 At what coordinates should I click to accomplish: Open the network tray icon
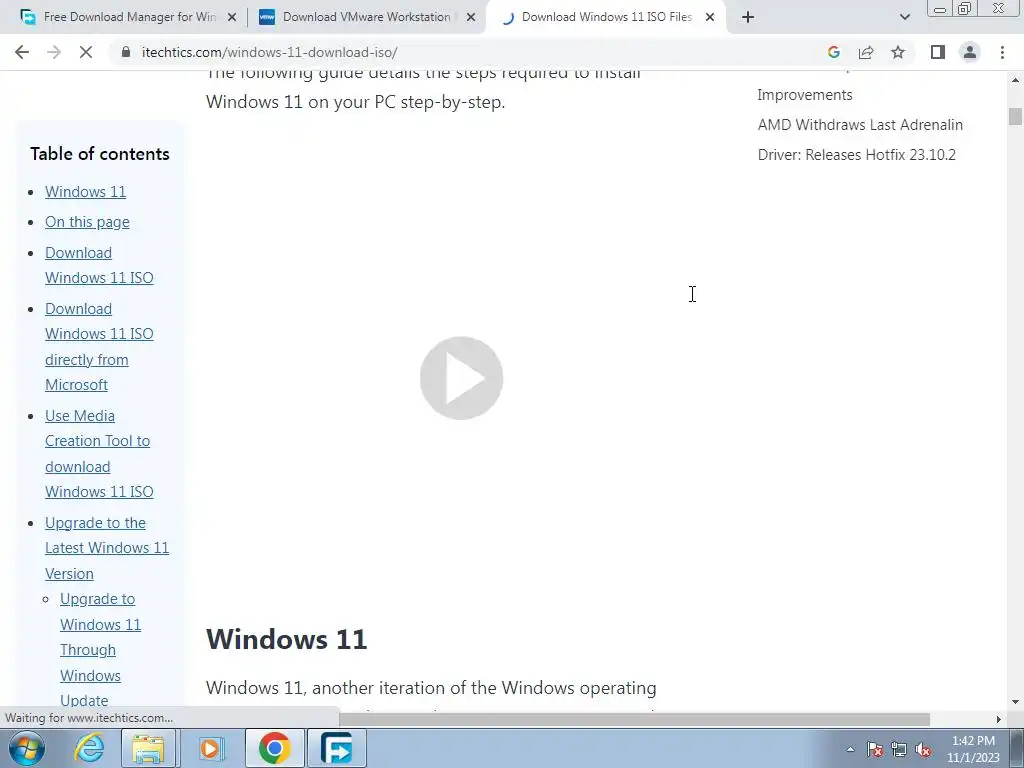[899, 750]
